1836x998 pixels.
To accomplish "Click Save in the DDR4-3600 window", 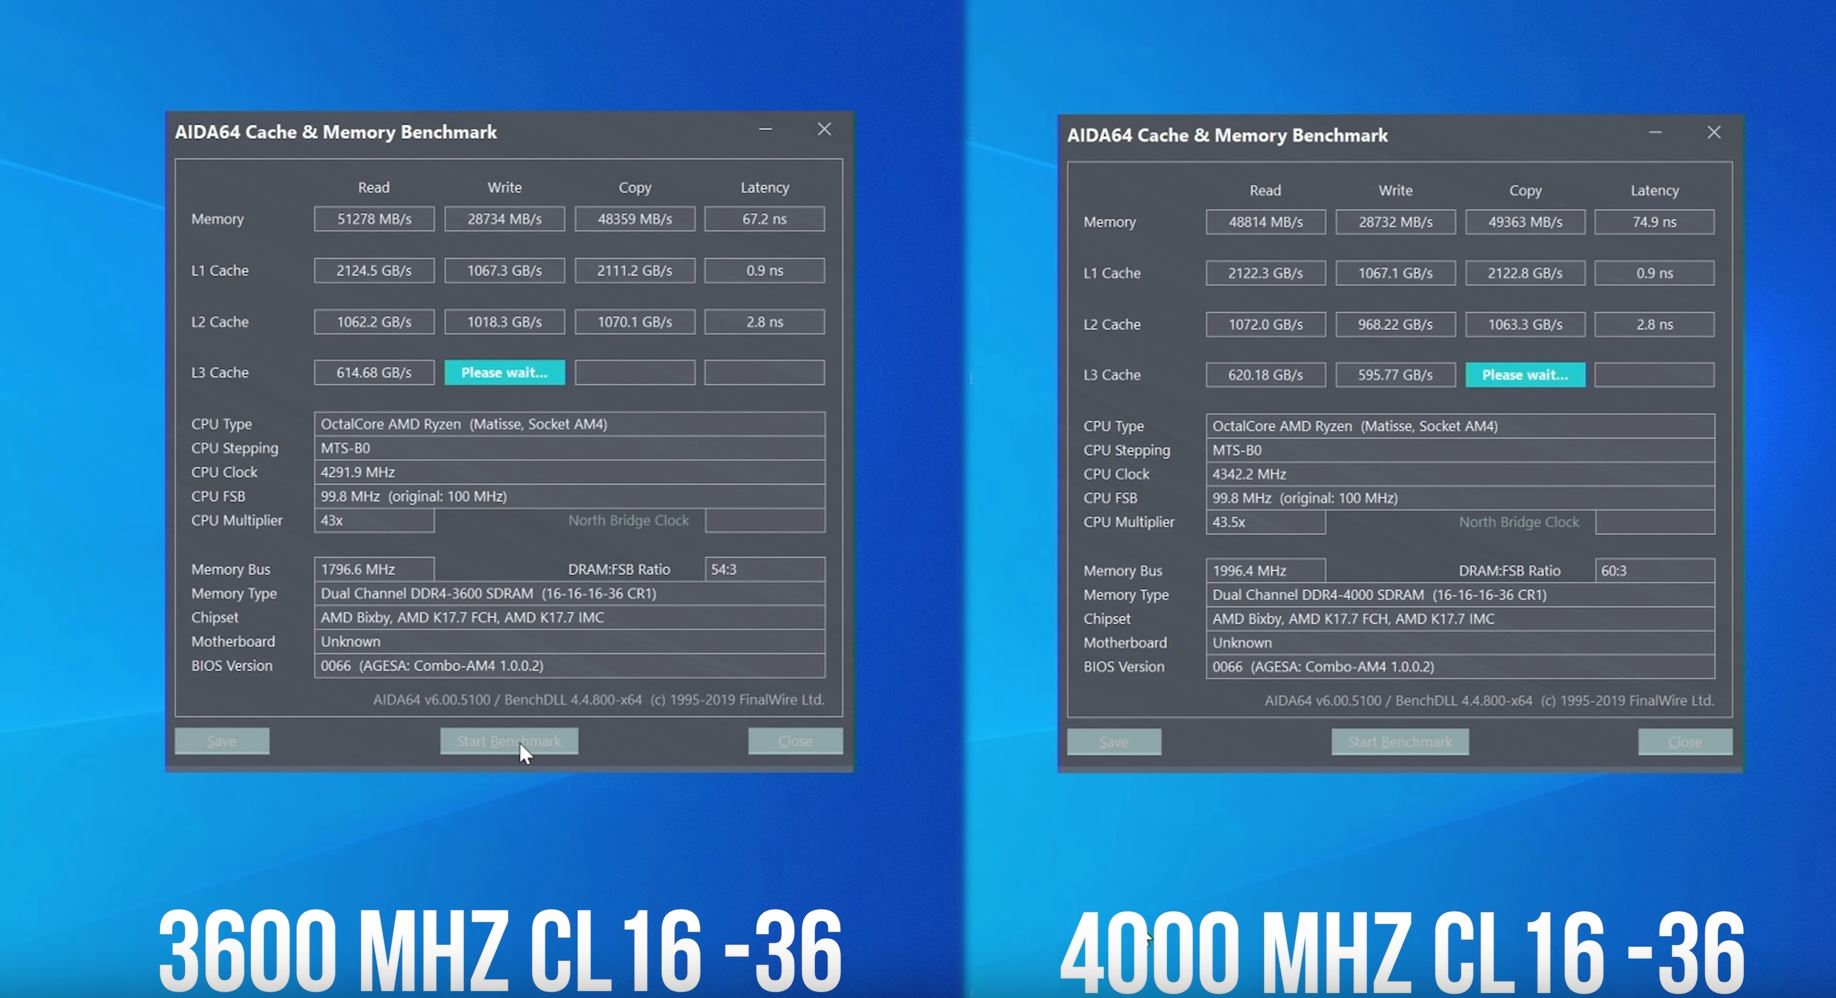I will (x=222, y=741).
